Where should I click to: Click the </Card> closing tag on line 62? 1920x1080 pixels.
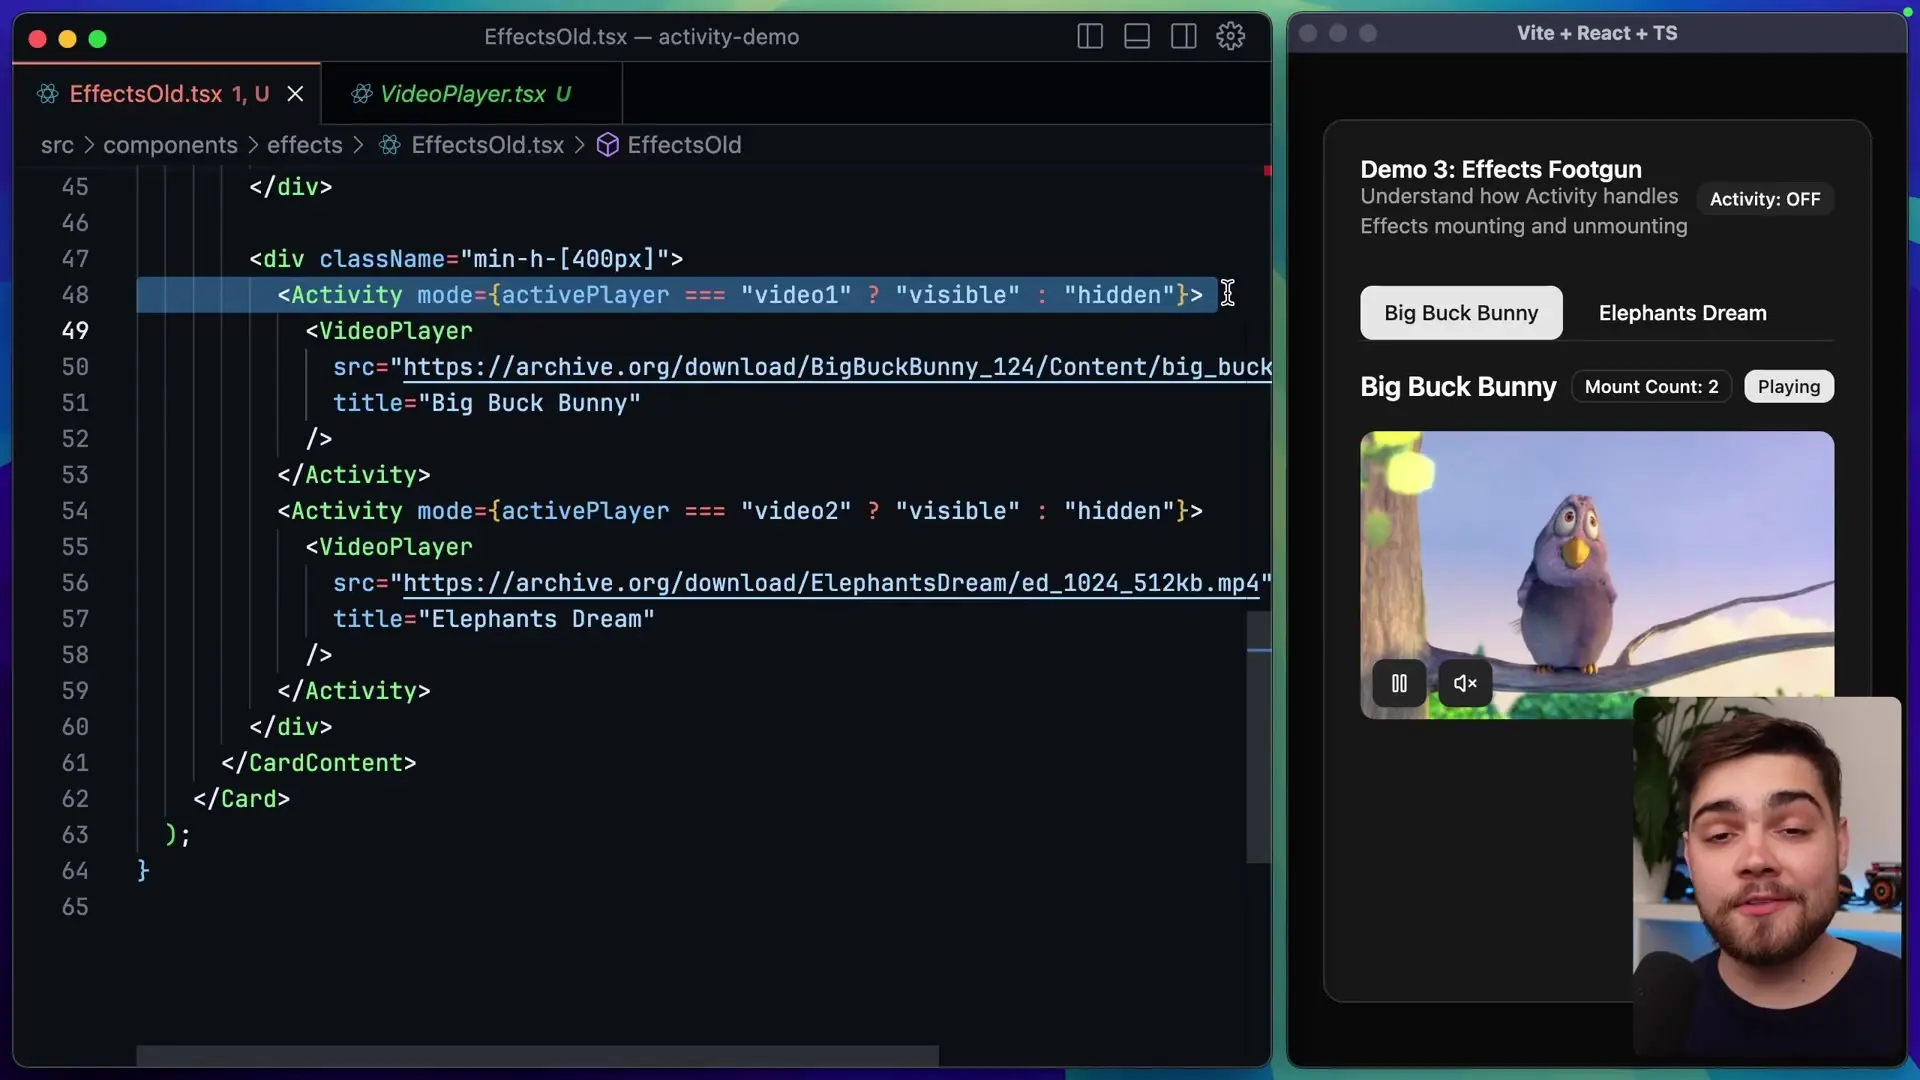(x=242, y=799)
